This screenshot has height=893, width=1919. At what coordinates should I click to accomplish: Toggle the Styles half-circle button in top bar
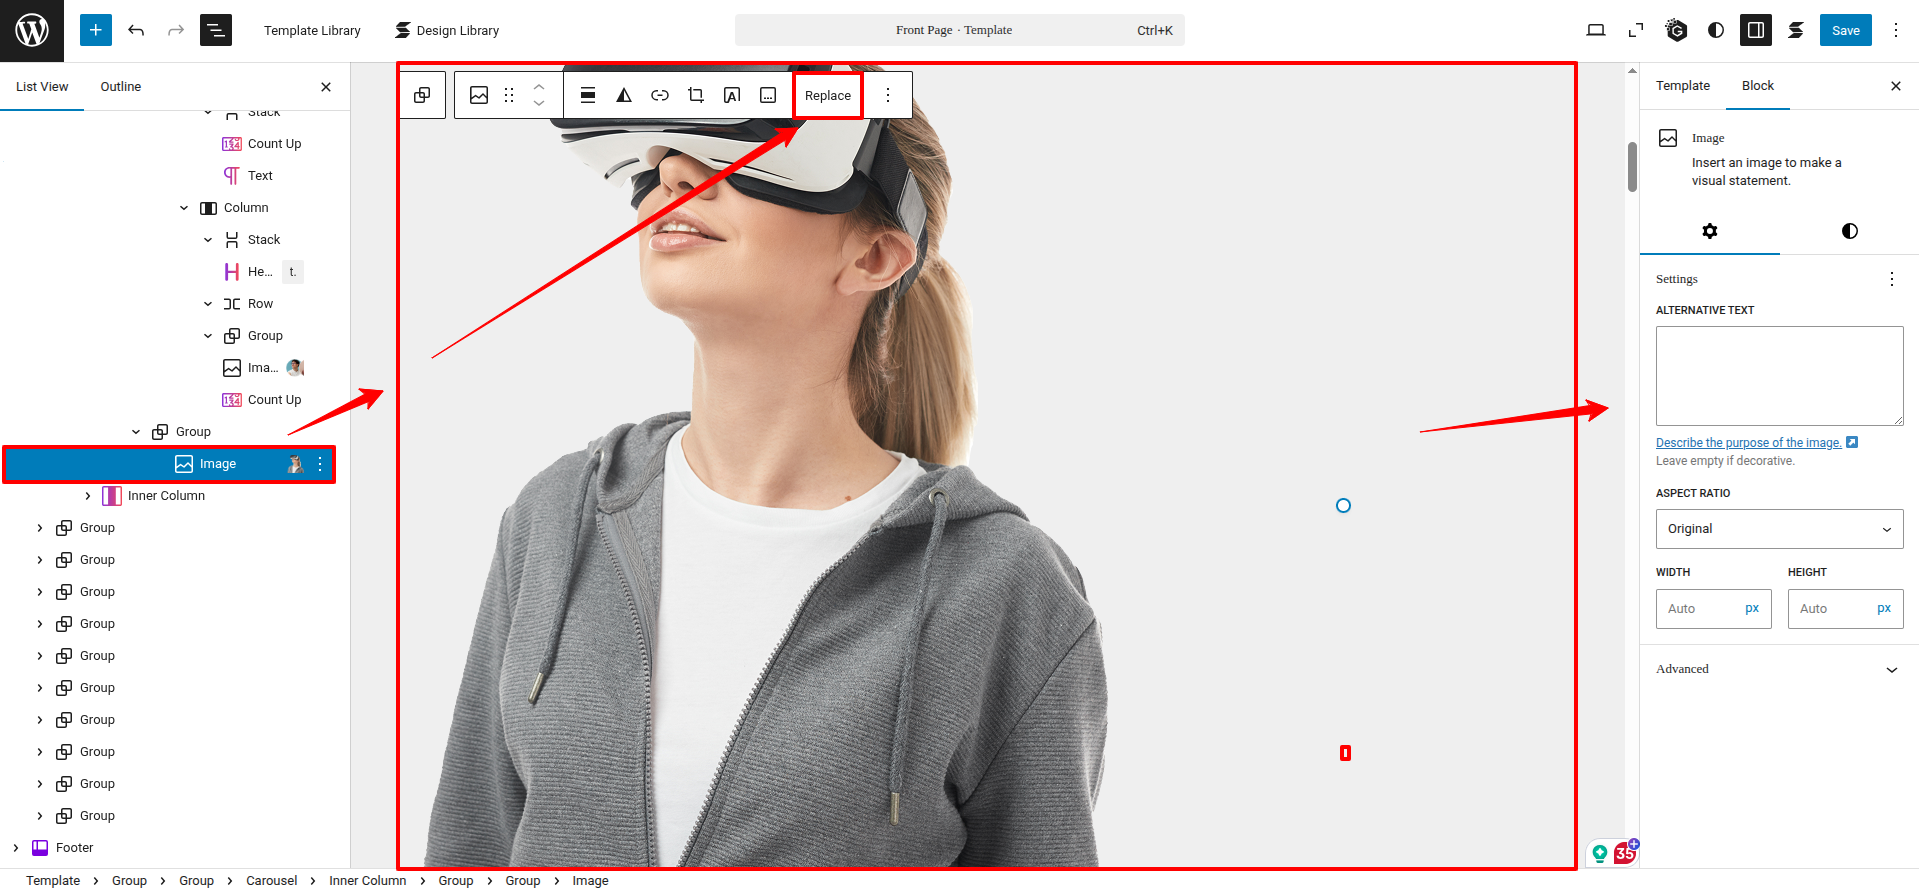pos(1716,30)
